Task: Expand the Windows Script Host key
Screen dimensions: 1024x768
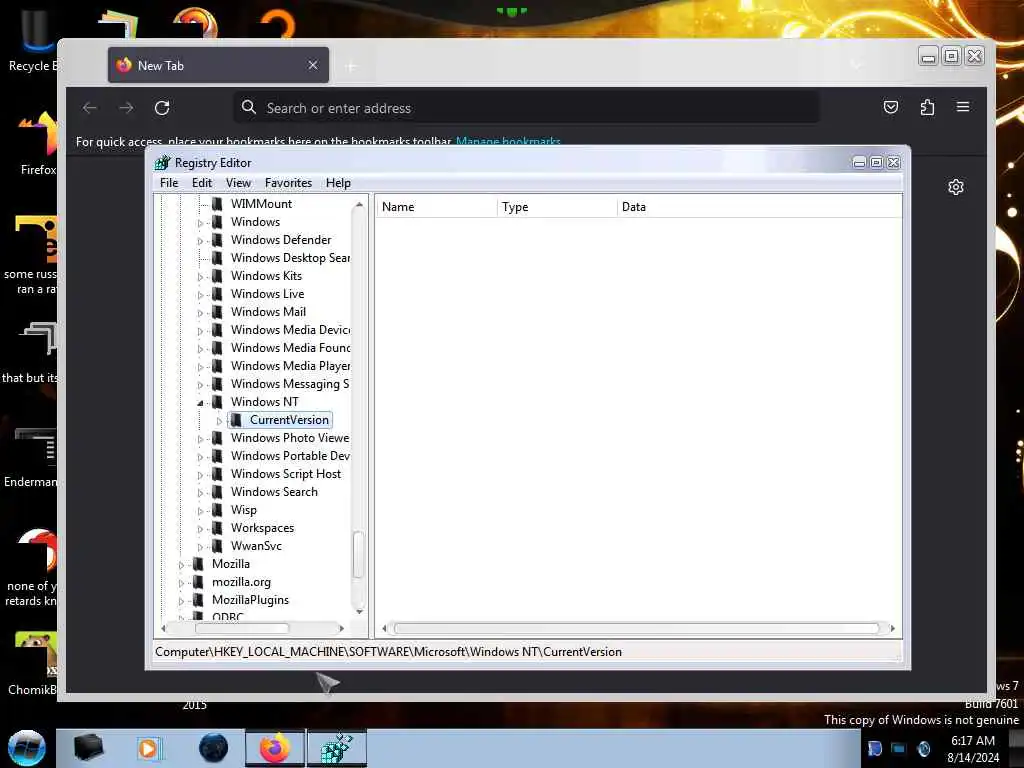Action: (200, 475)
